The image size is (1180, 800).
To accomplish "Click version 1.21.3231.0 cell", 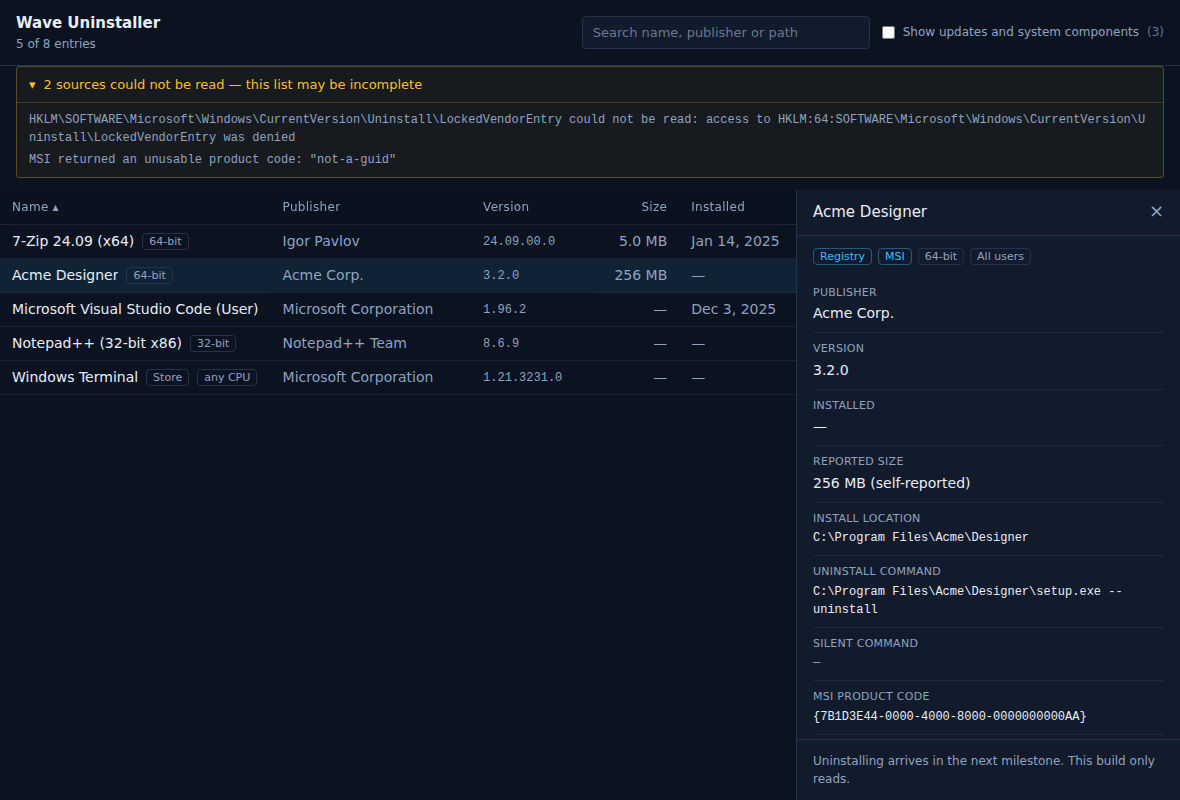I will pos(522,377).
